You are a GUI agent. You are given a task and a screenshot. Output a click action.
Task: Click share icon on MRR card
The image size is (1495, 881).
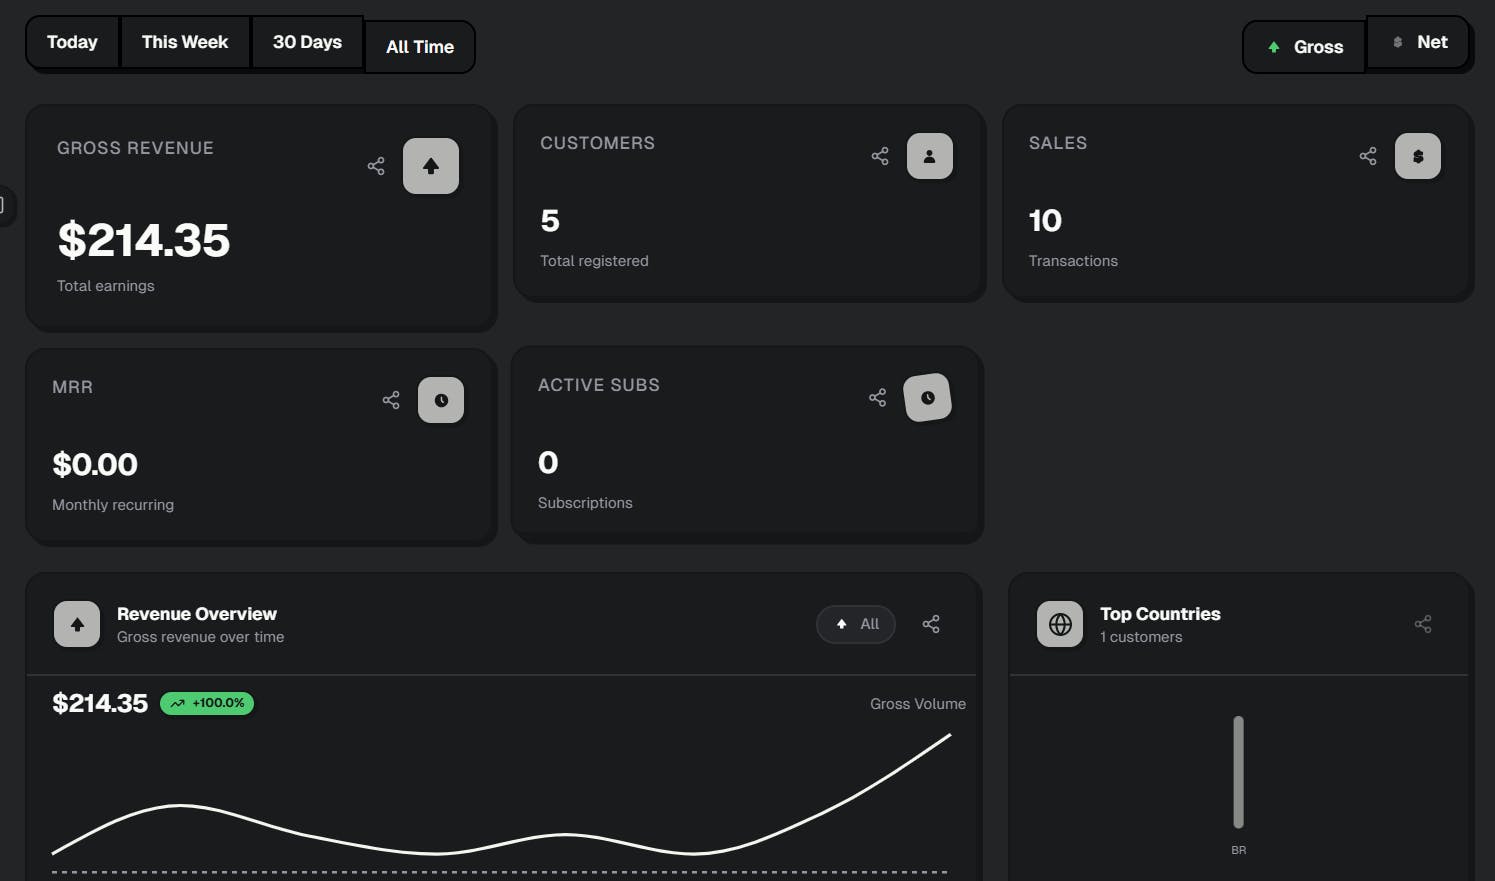(x=391, y=400)
